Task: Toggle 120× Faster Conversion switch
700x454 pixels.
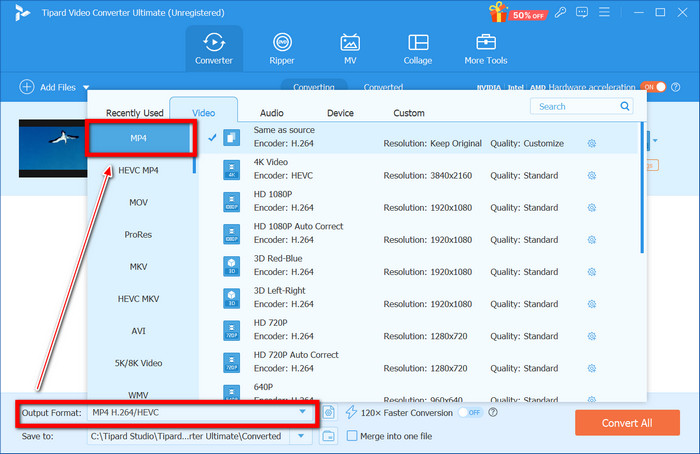Action: coord(471,412)
